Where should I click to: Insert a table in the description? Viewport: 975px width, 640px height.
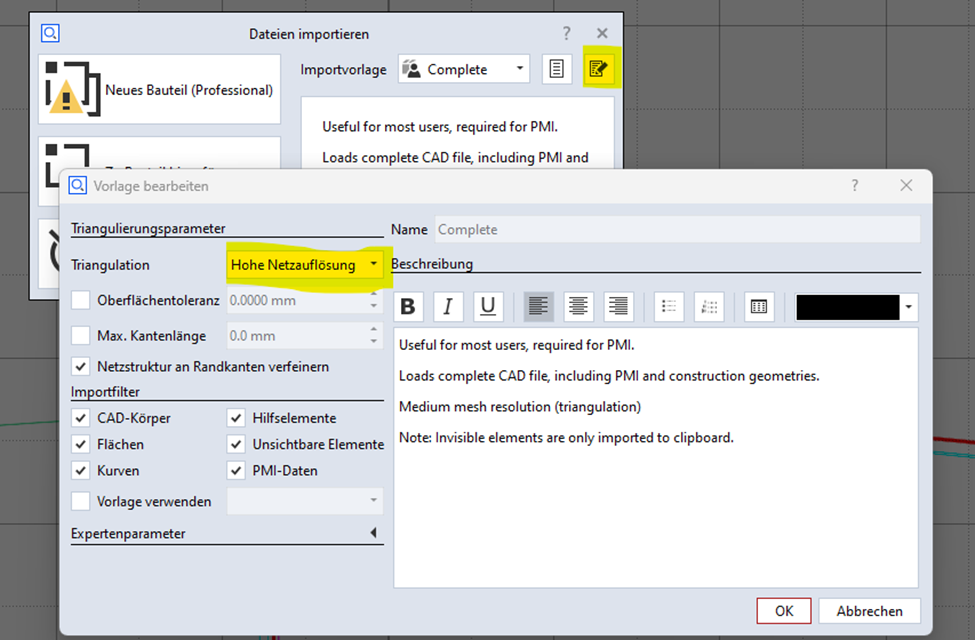point(759,307)
